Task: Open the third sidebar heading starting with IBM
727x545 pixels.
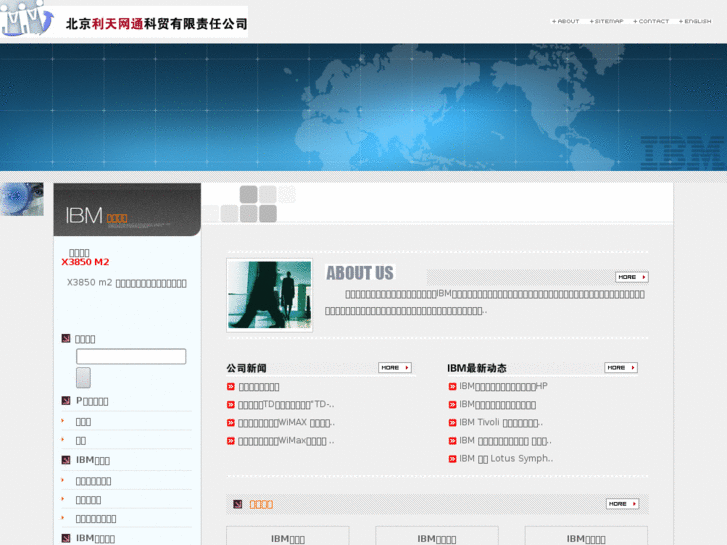Action: point(93,460)
